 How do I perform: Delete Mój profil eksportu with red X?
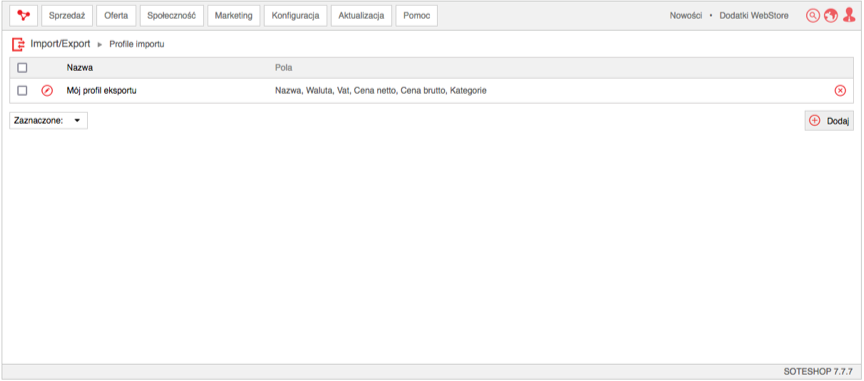coord(840,91)
